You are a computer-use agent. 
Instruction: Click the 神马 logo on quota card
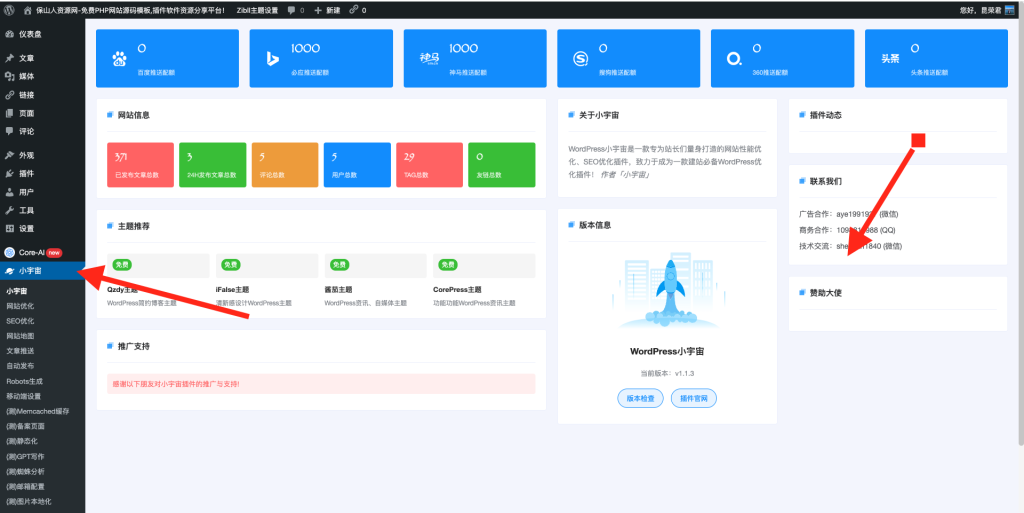tap(429, 59)
